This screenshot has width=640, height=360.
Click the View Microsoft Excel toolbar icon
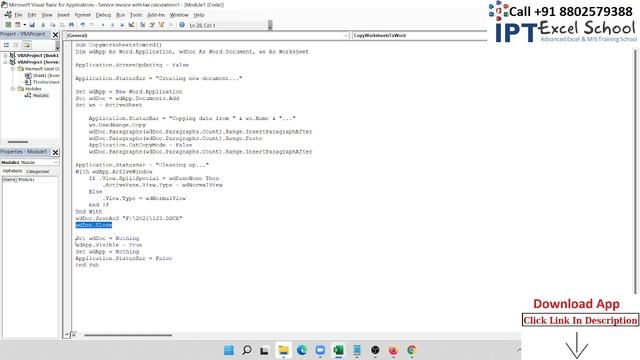tap(8, 25)
